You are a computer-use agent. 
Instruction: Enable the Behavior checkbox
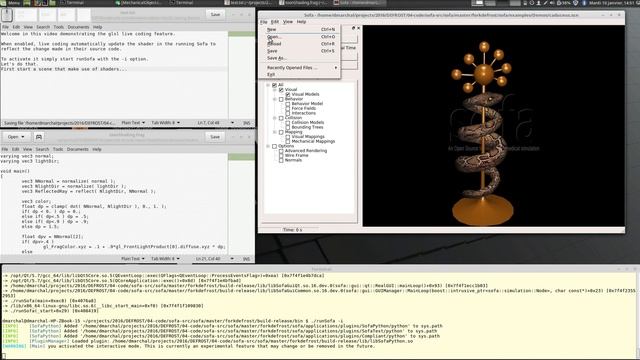(281, 99)
